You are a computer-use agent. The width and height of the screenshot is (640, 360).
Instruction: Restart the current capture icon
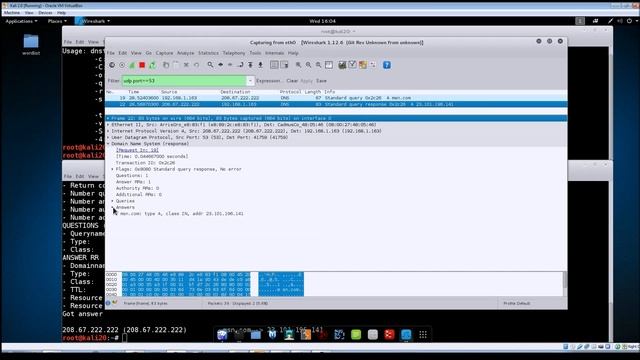(152, 65)
